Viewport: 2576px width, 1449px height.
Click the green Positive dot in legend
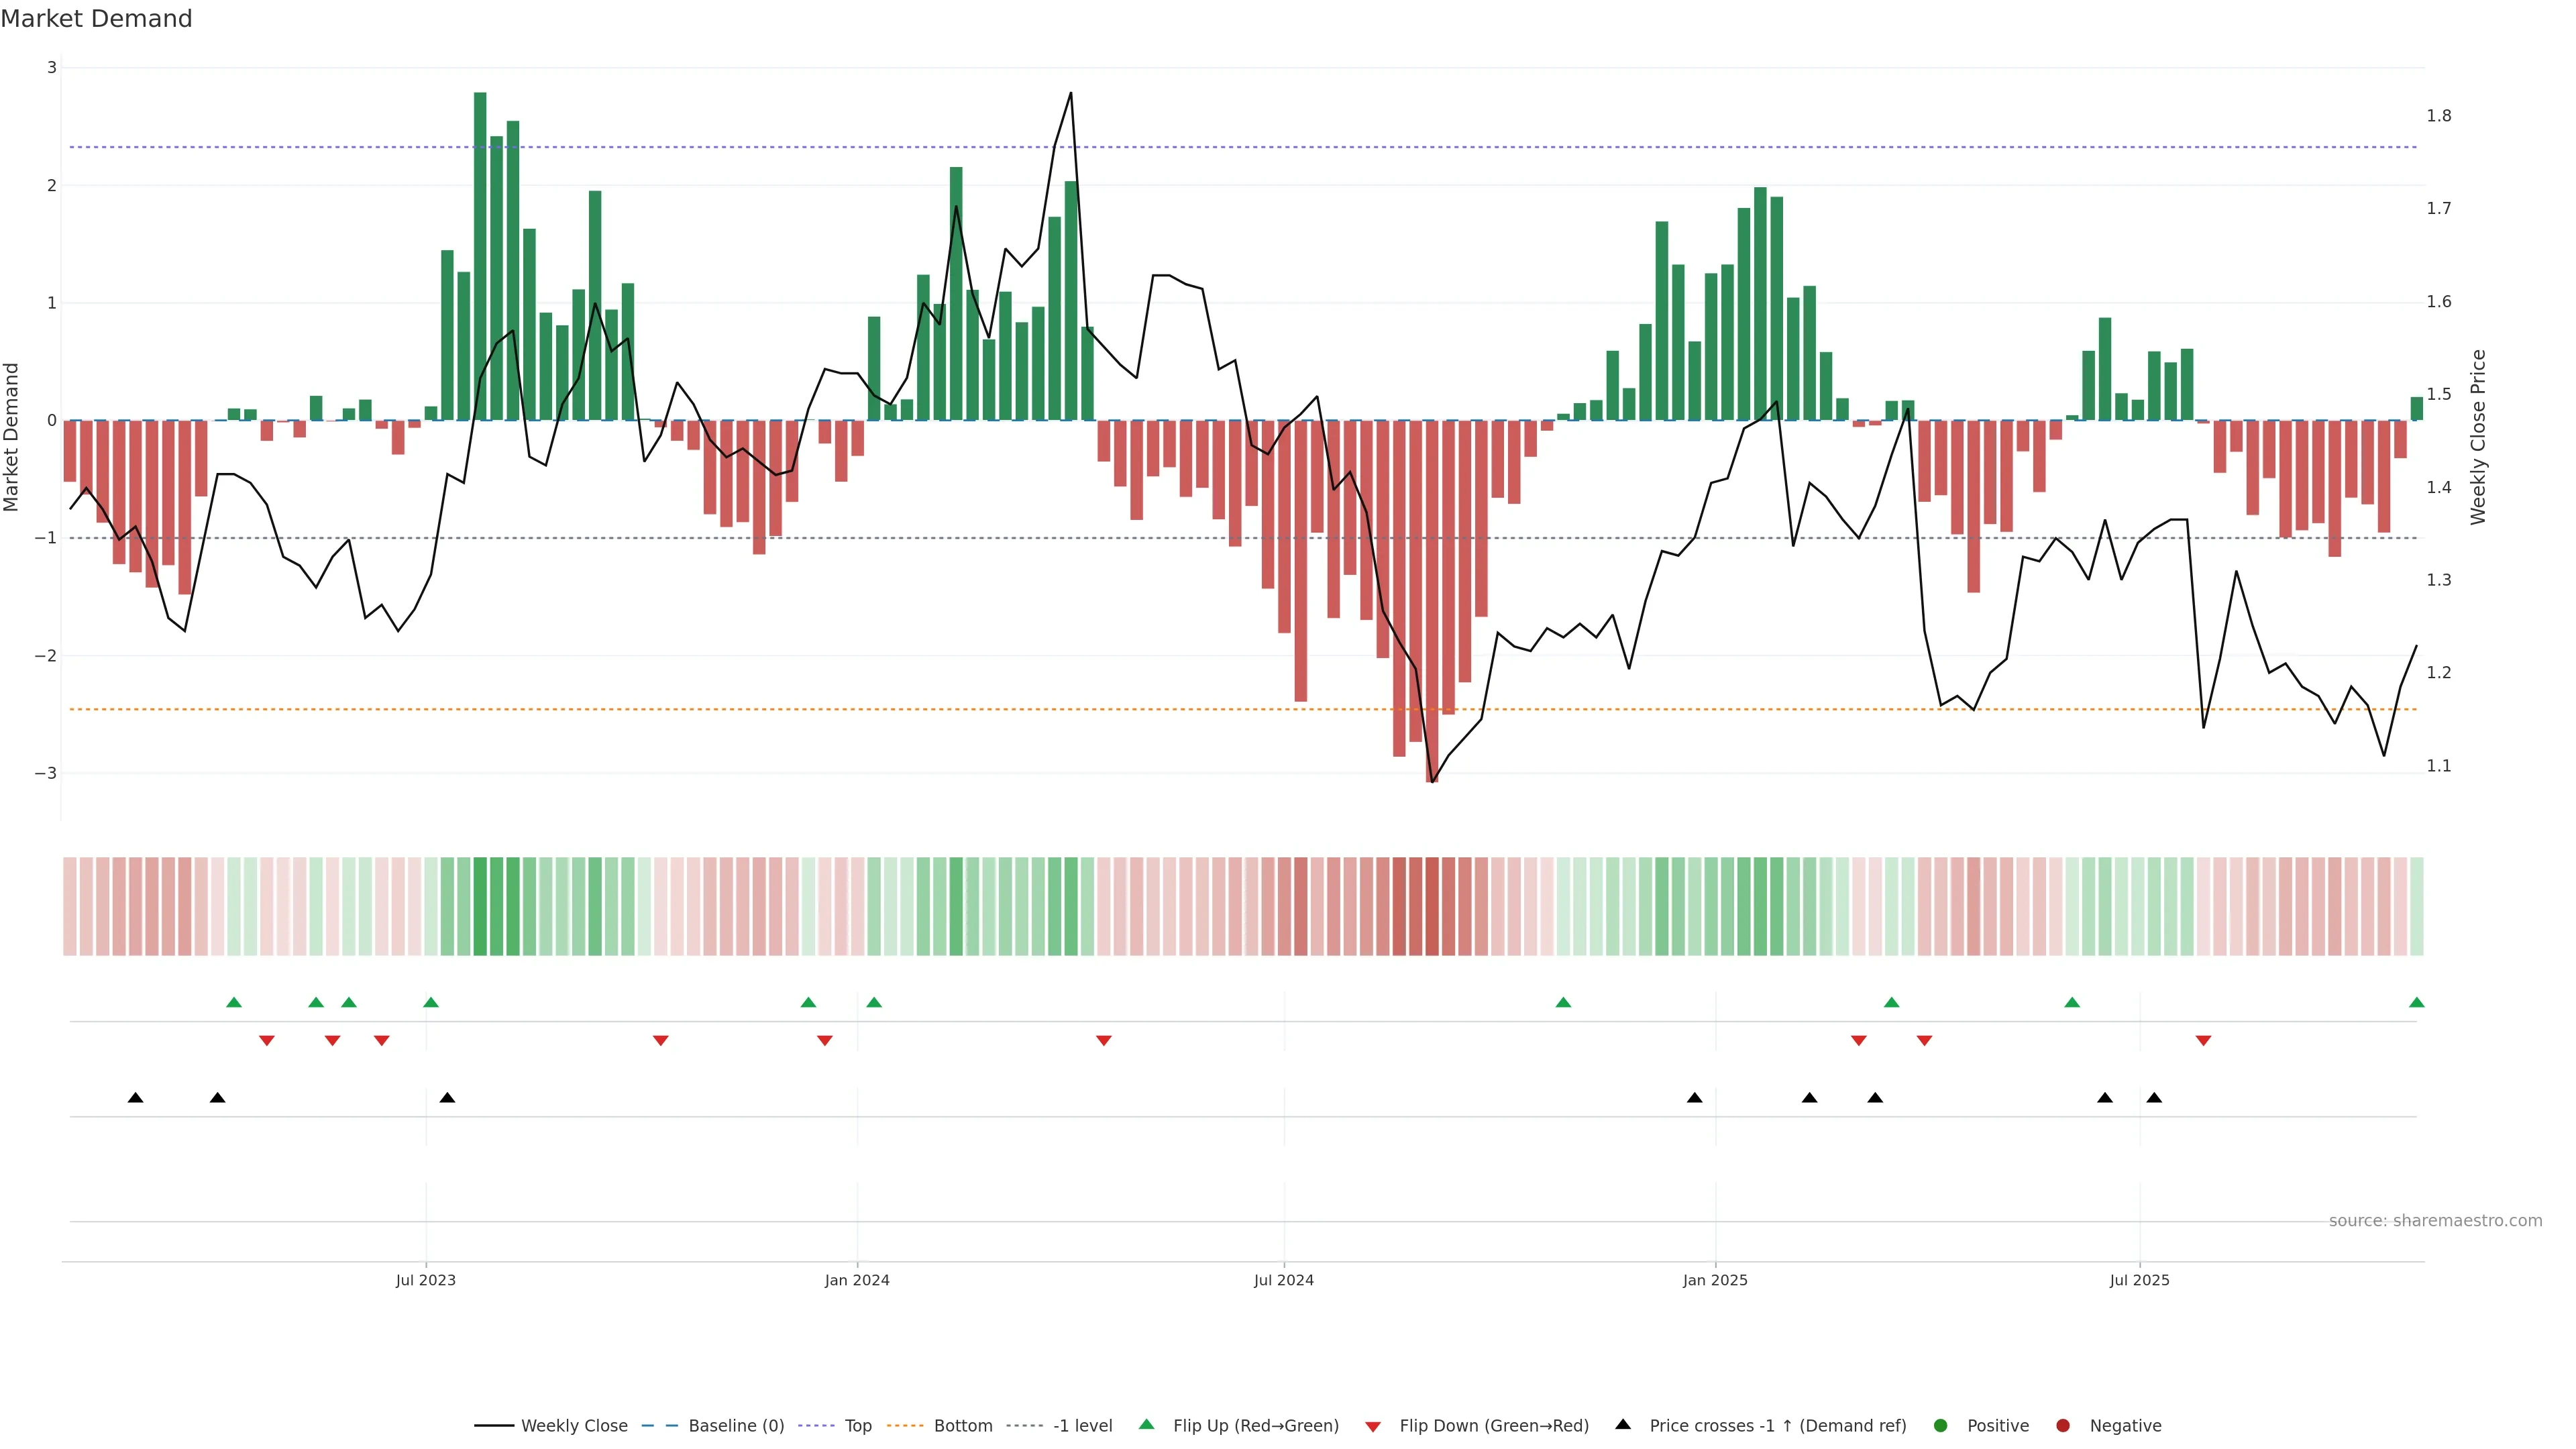tap(1941, 1425)
